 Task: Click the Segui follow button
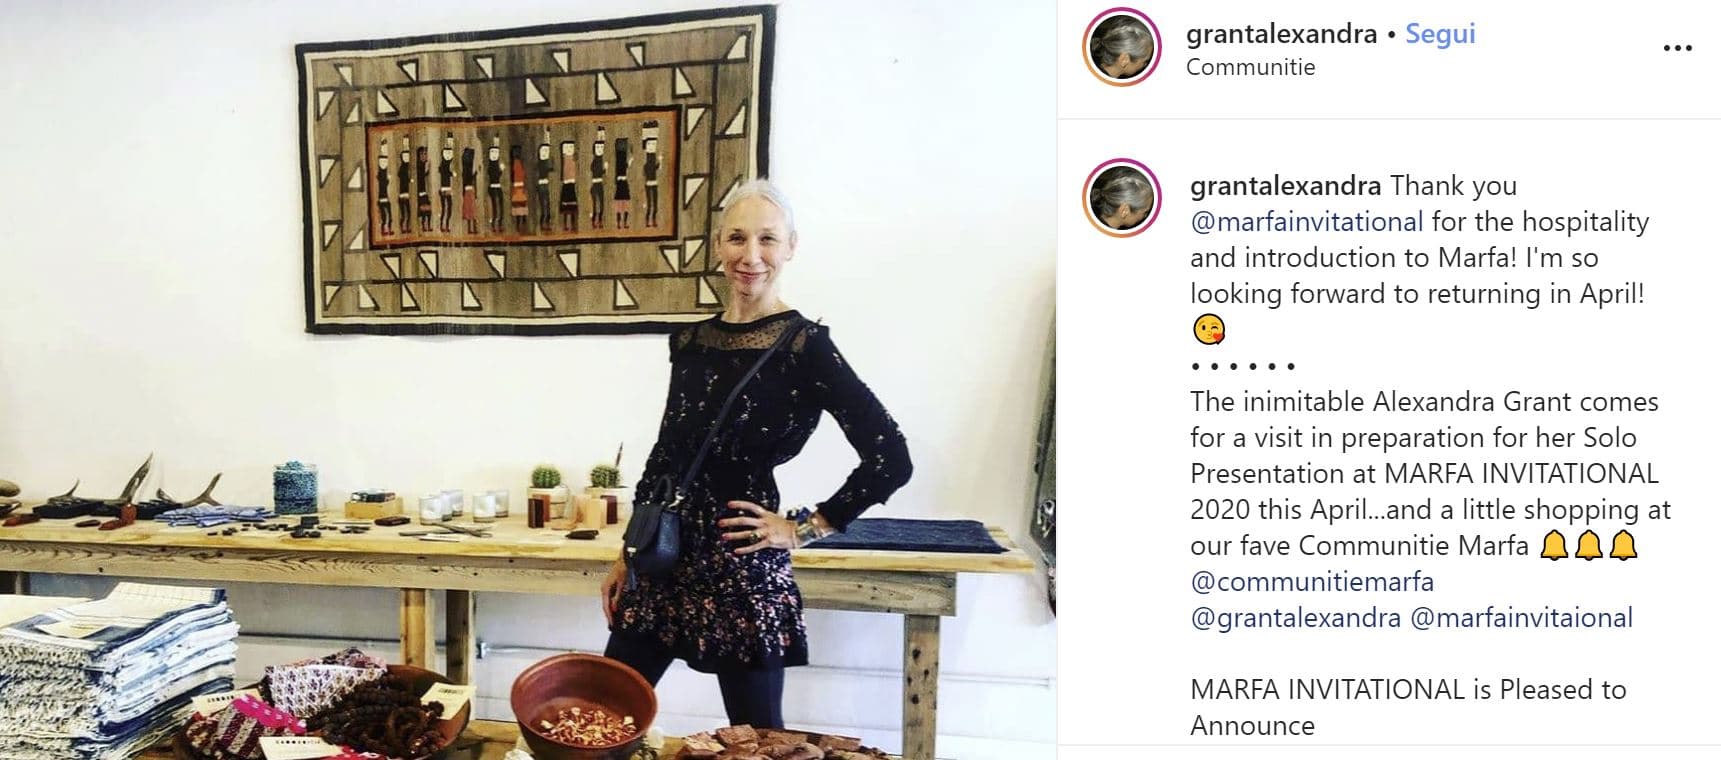pyautogui.click(x=1440, y=34)
